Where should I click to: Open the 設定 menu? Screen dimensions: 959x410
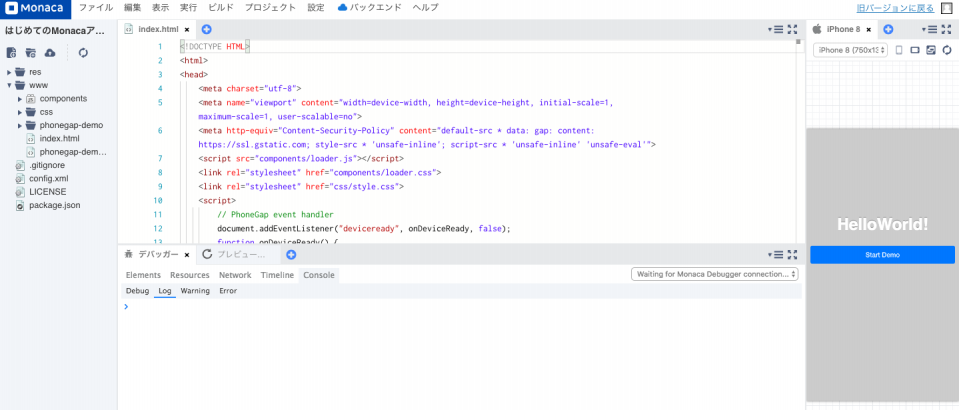(x=316, y=8)
